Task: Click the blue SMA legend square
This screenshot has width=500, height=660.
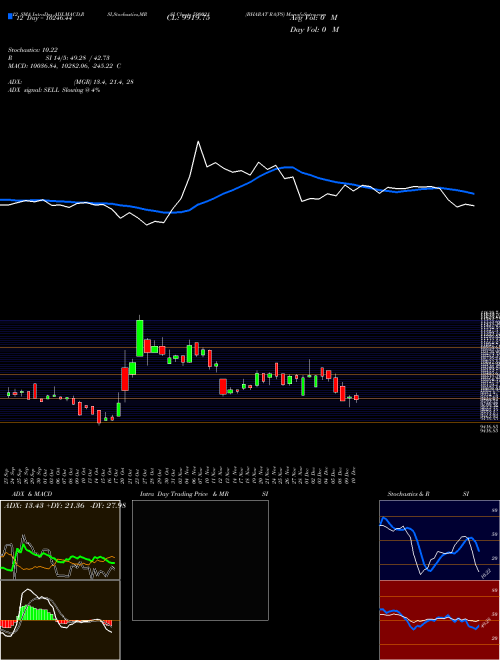Action: point(10,17)
